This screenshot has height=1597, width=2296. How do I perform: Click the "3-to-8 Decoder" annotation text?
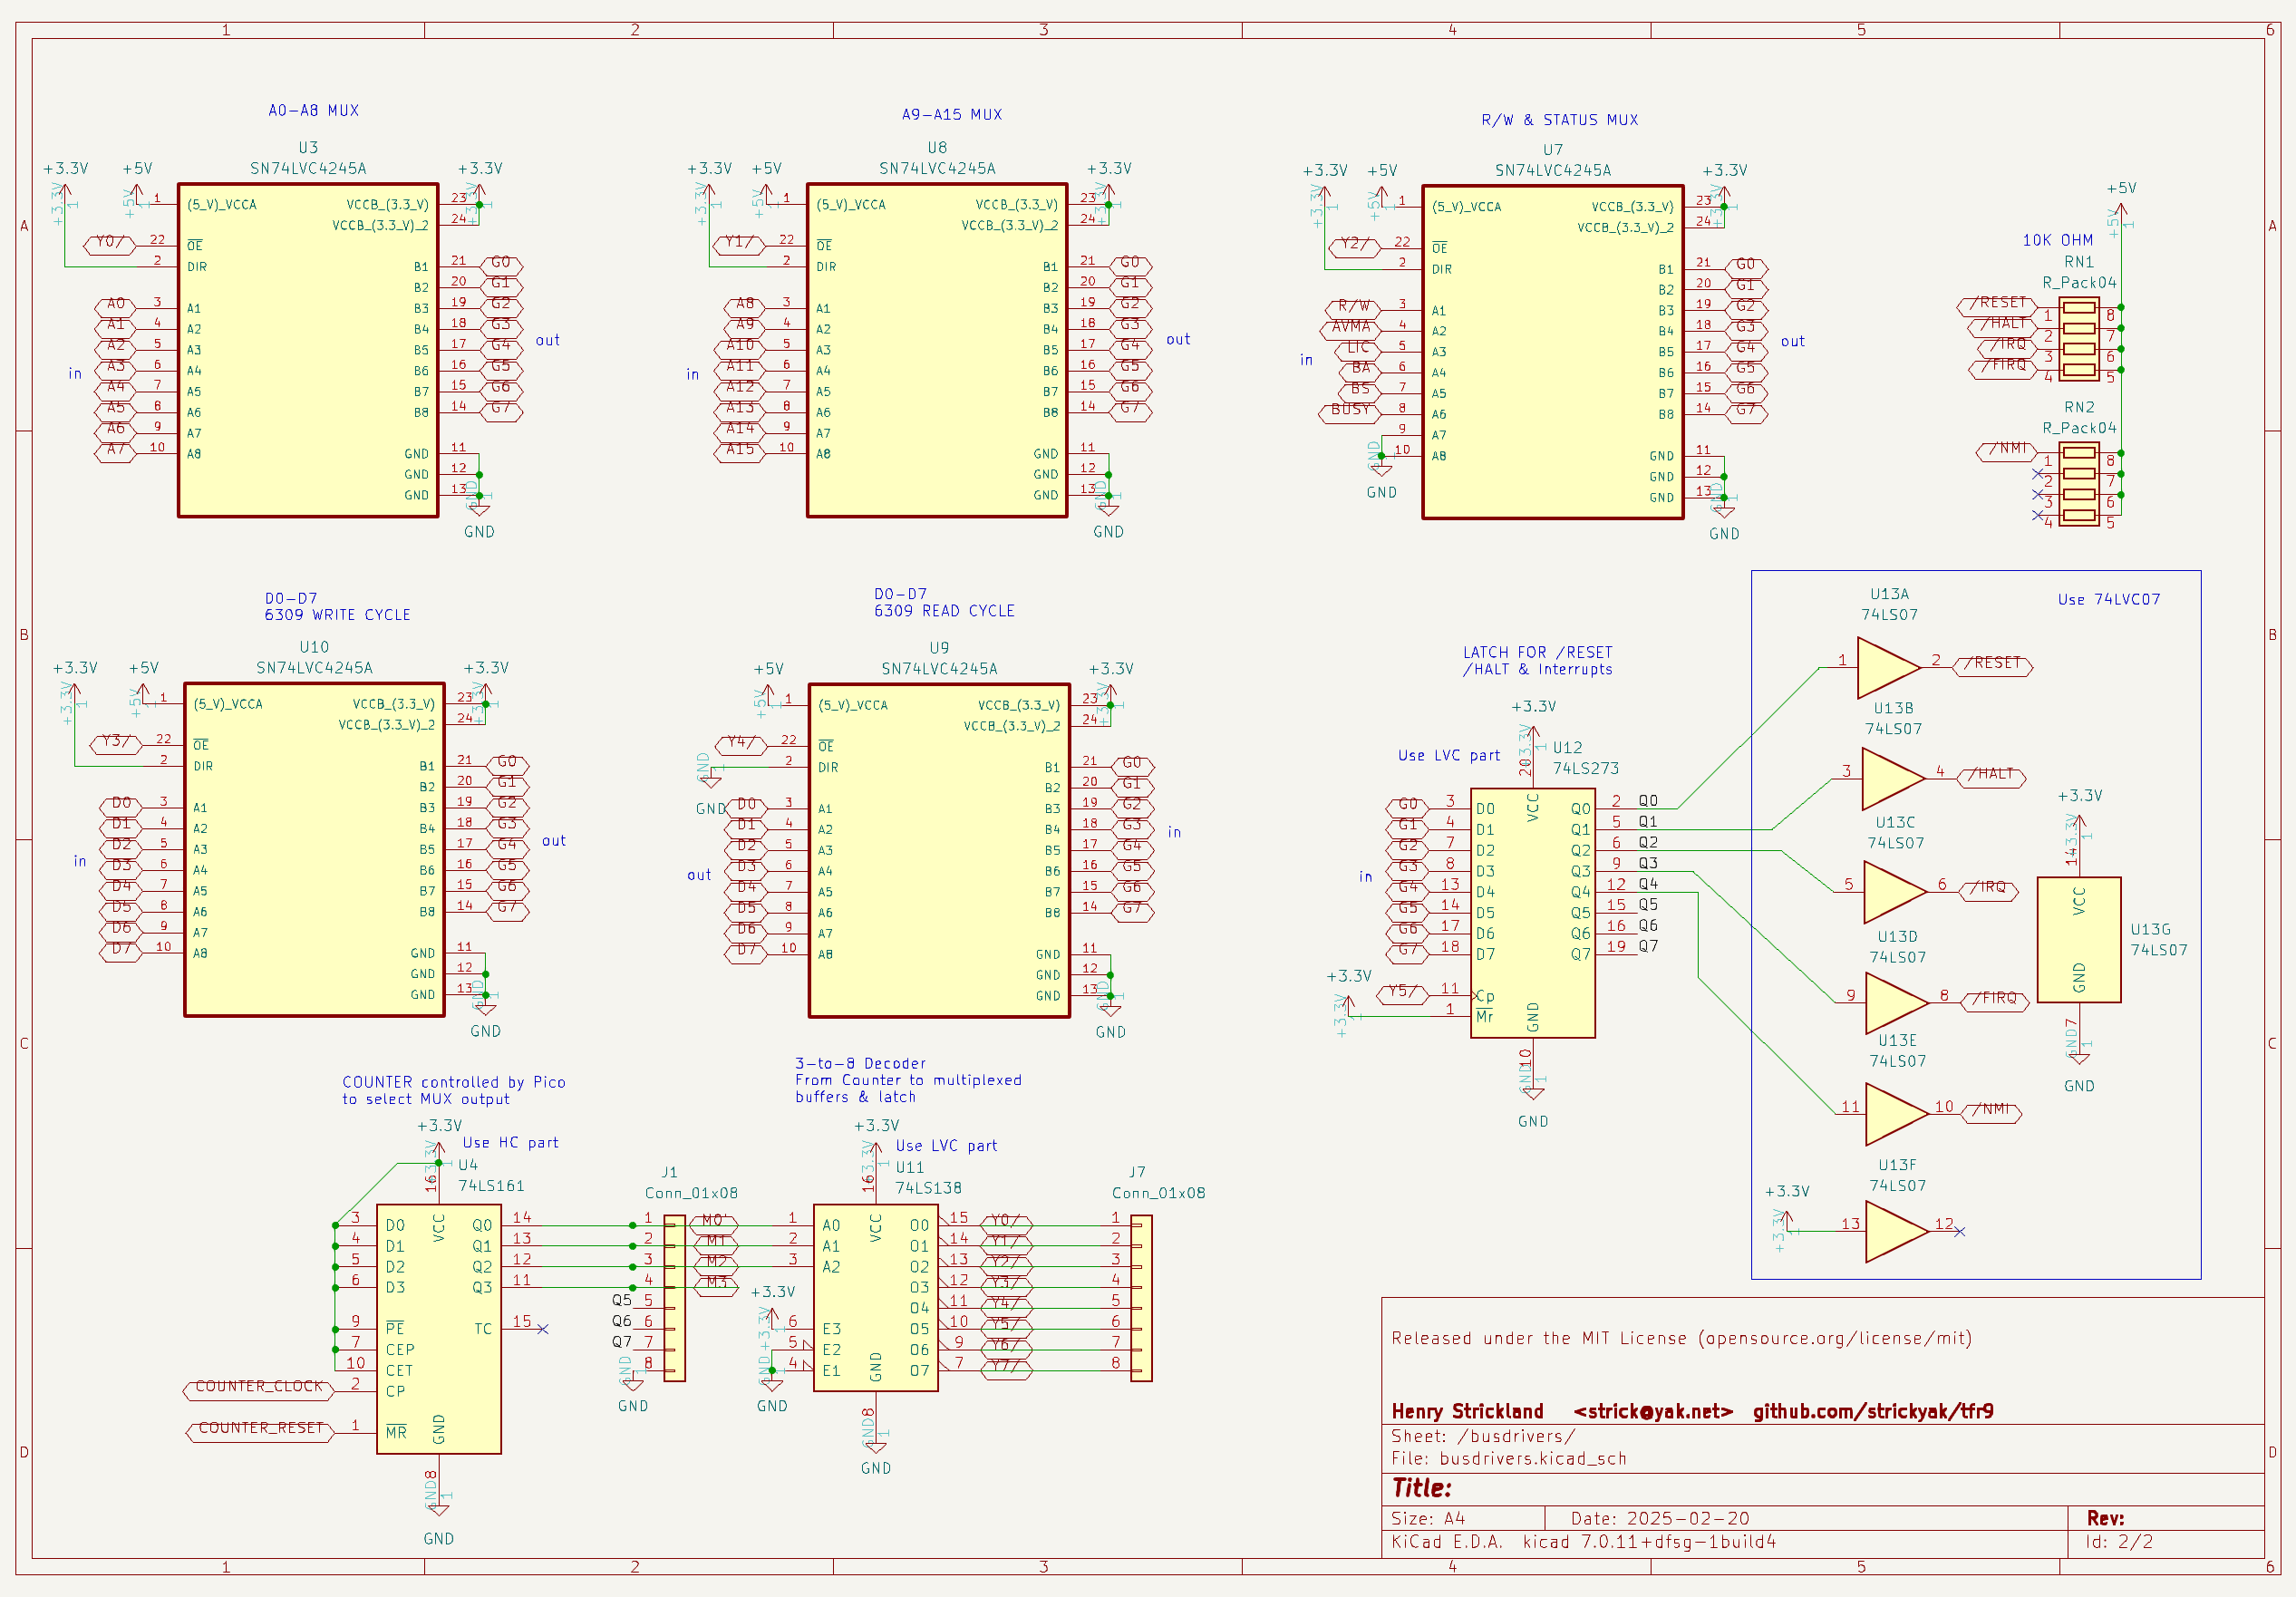pos(860,1064)
